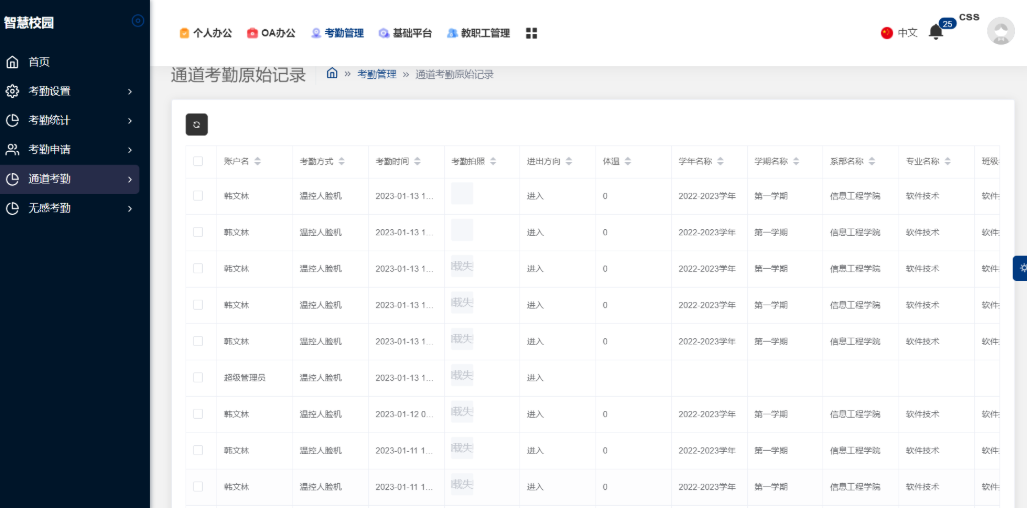Check the row dated 2023-01-12
This screenshot has width=1027, height=508.
(198, 414)
